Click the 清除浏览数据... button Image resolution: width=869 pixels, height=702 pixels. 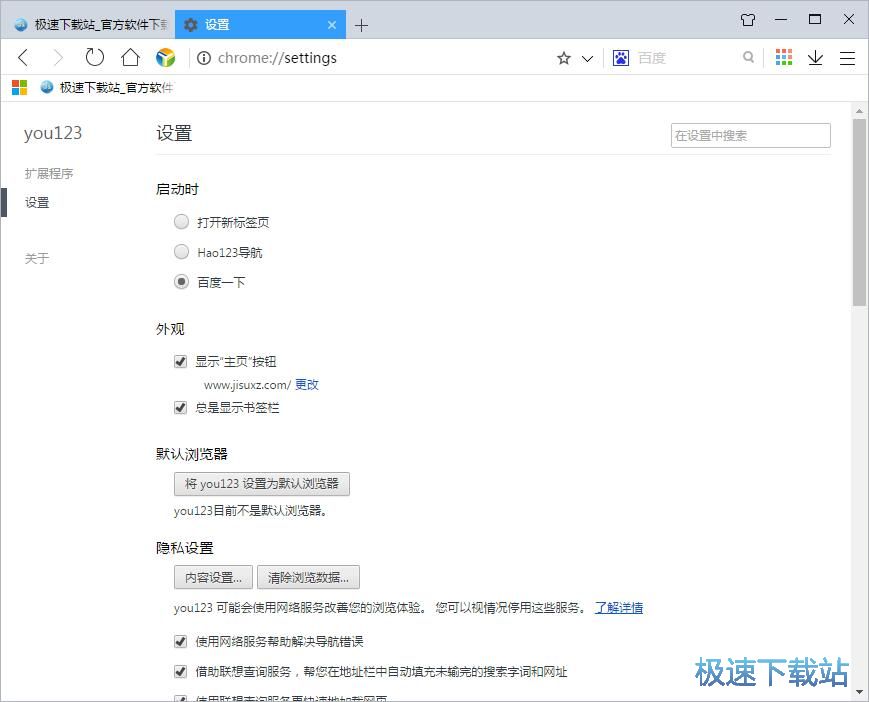308,577
